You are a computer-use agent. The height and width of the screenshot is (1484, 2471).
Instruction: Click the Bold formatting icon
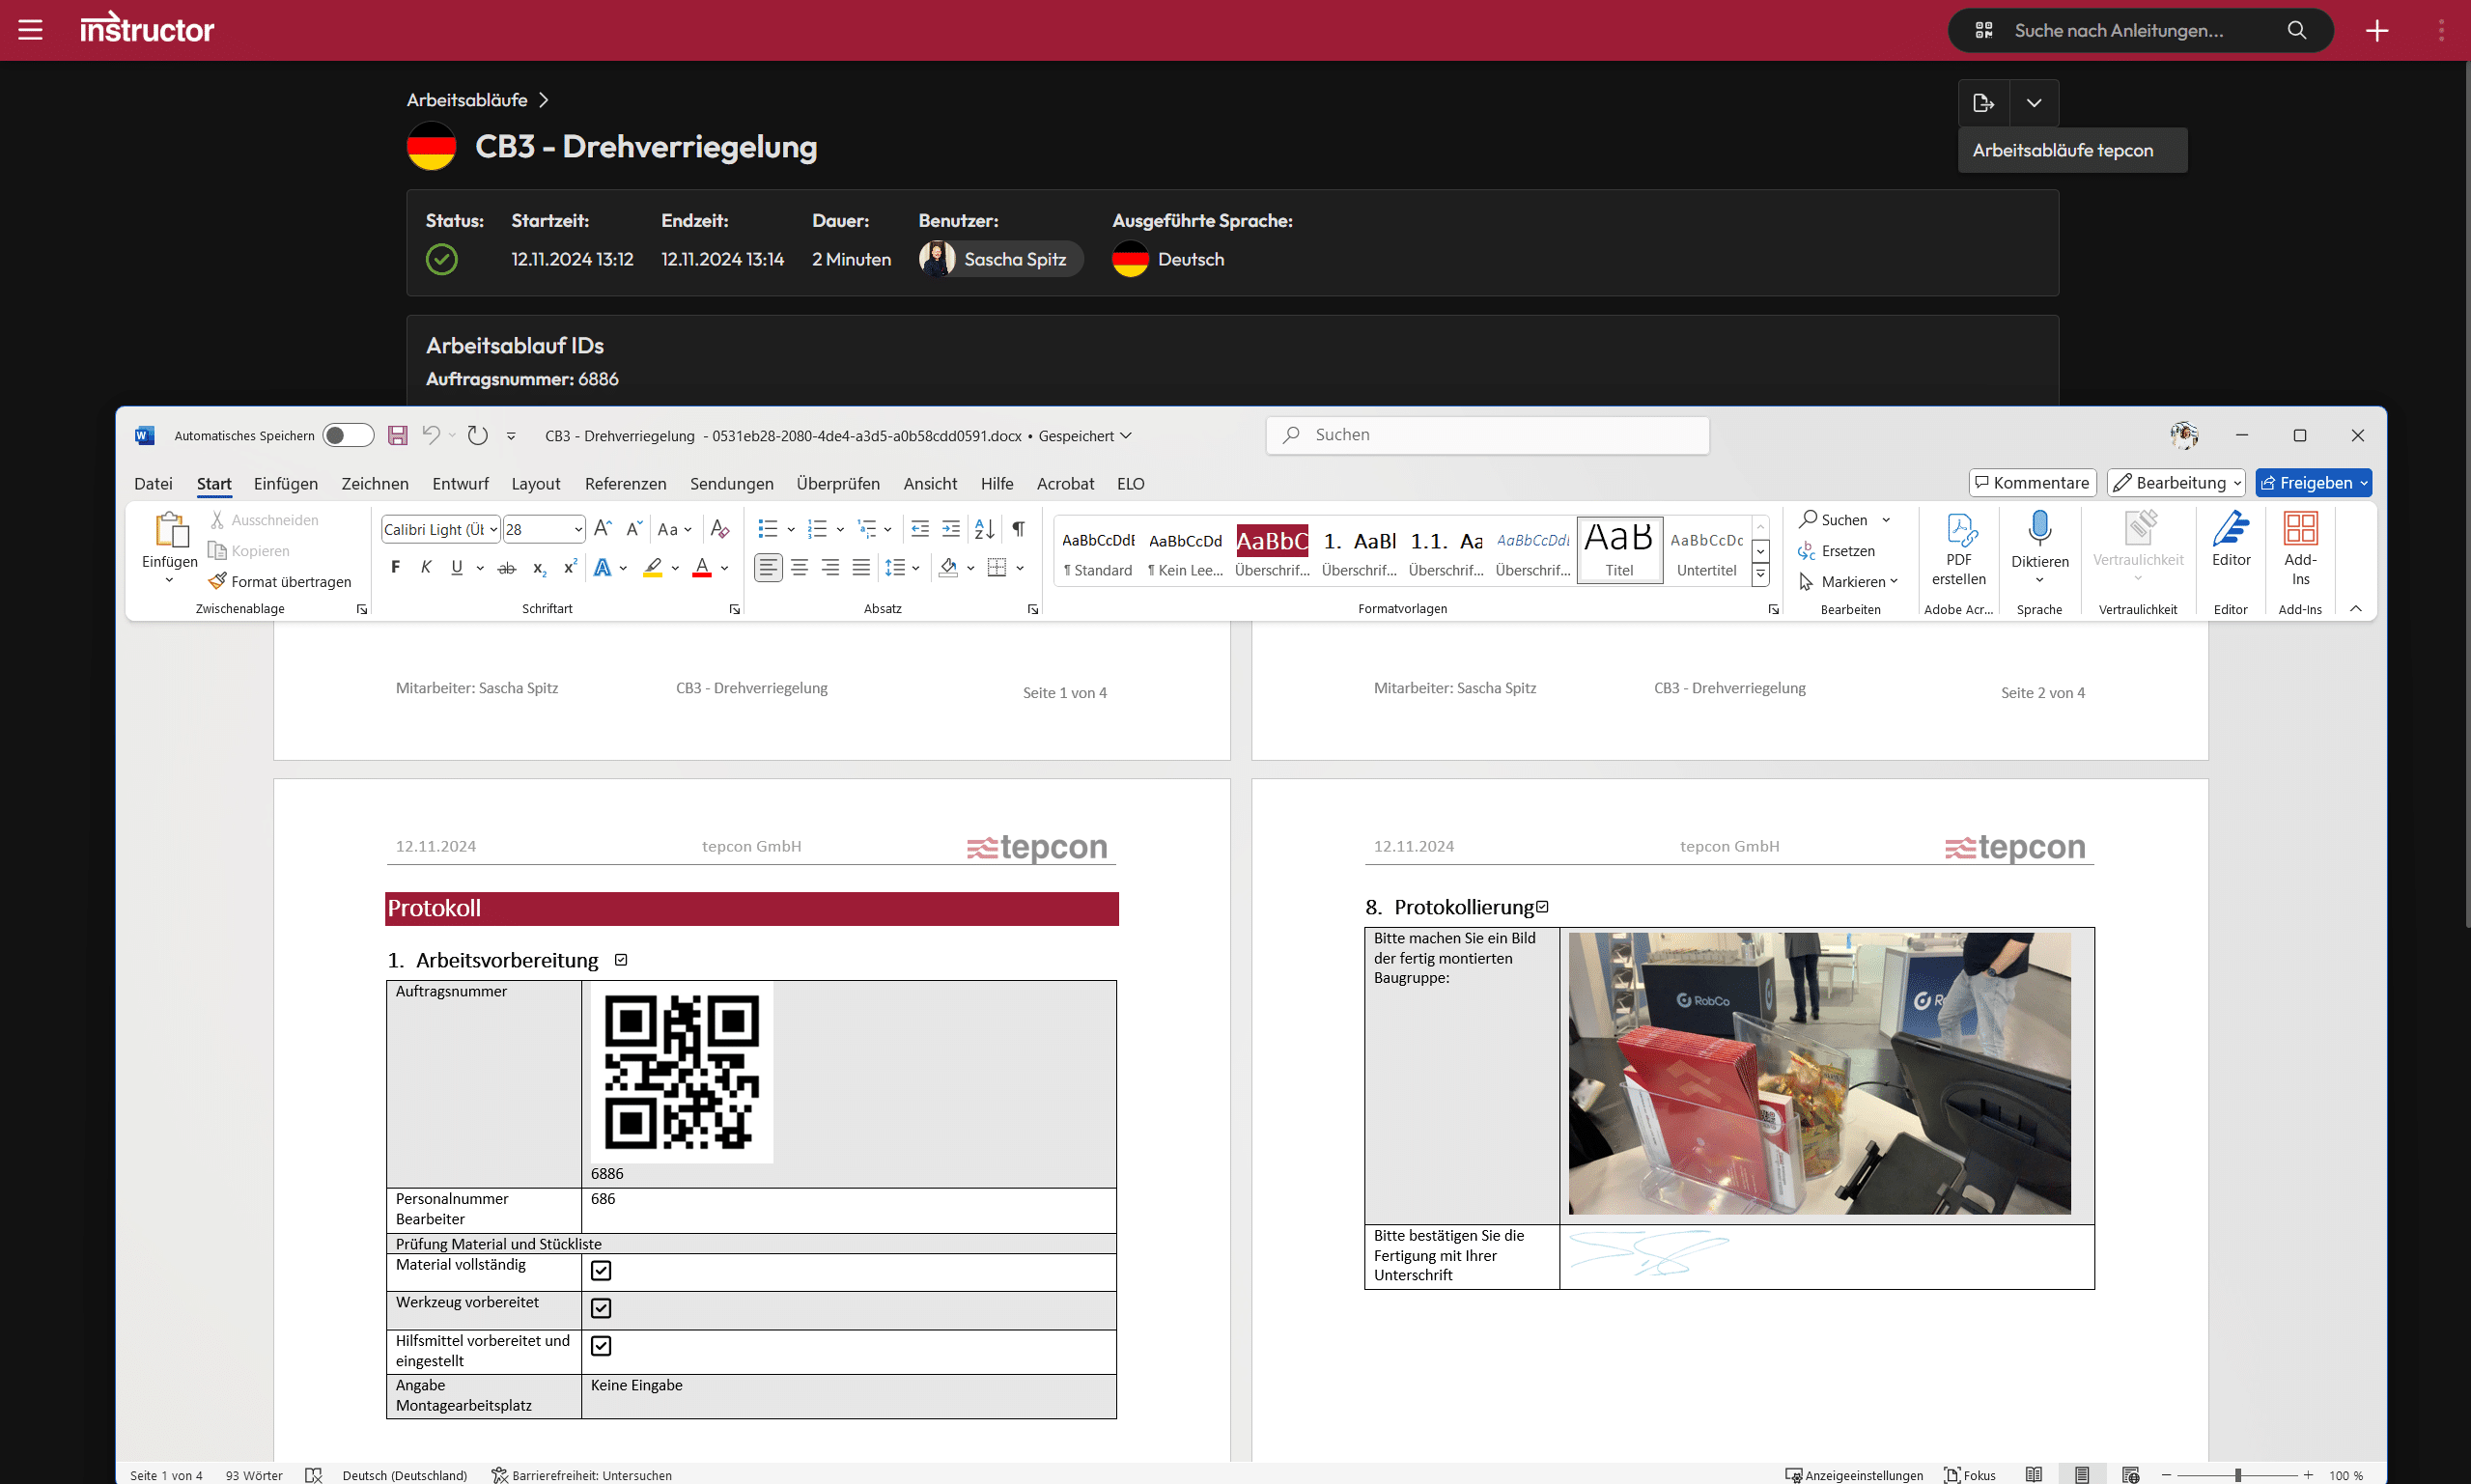coord(395,567)
